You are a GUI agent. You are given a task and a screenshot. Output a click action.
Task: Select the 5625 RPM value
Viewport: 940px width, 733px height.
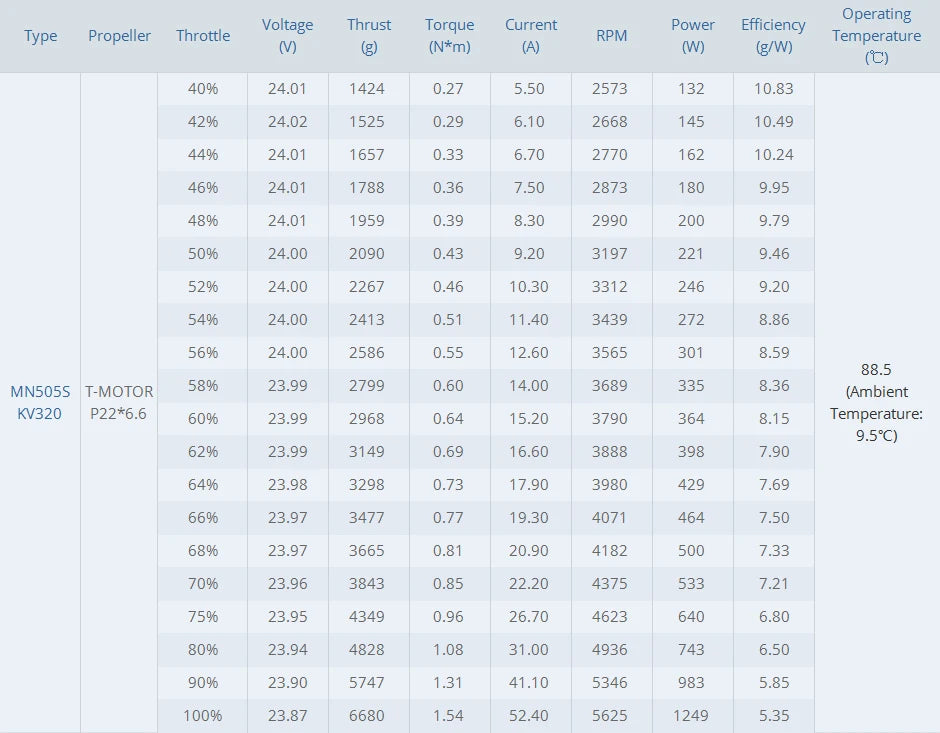click(x=610, y=716)
